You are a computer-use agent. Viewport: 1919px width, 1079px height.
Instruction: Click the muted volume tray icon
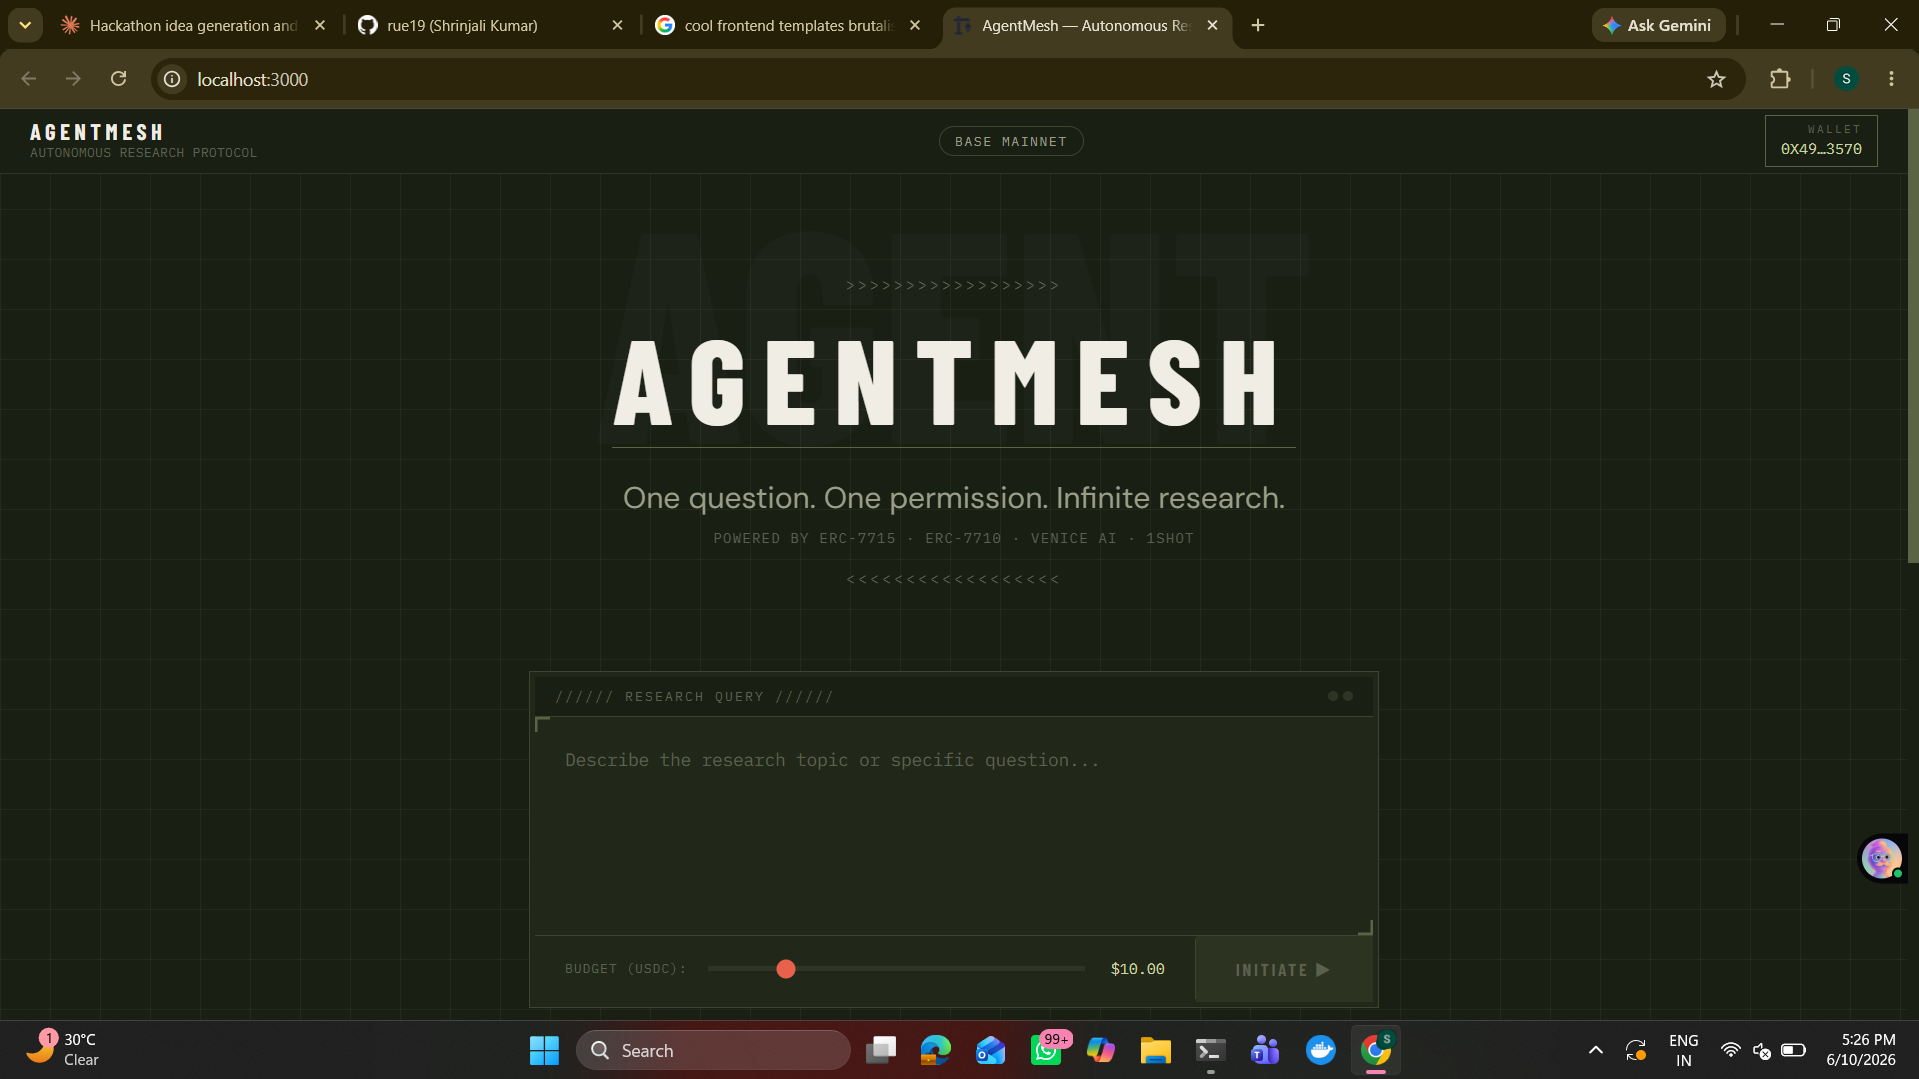tap(1762, 1050)
